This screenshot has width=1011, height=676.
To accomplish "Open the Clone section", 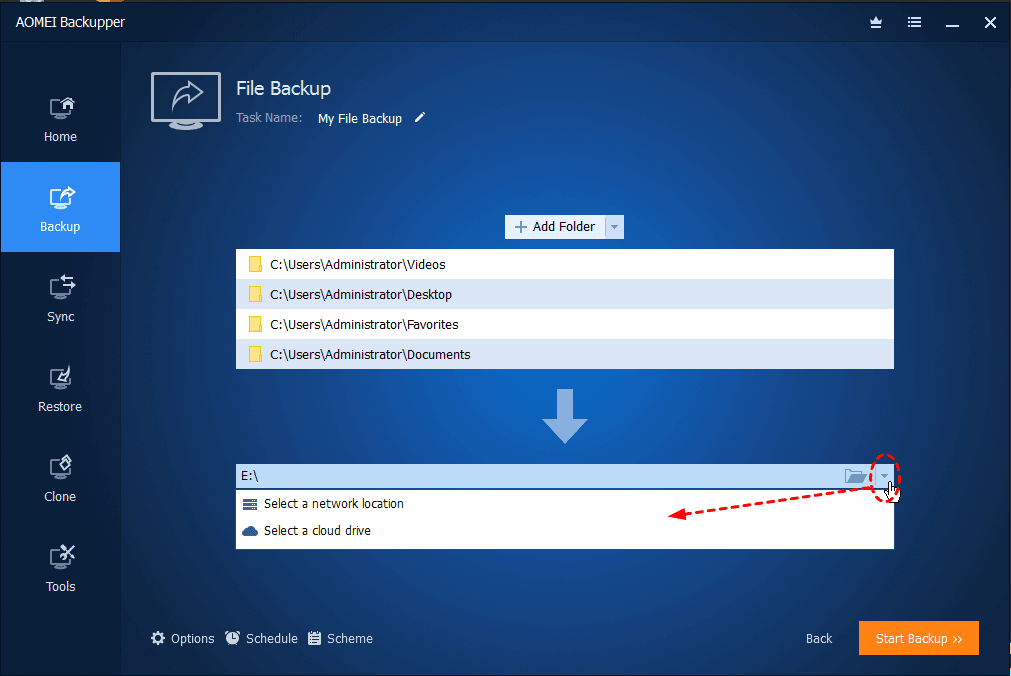I will 61,479.
